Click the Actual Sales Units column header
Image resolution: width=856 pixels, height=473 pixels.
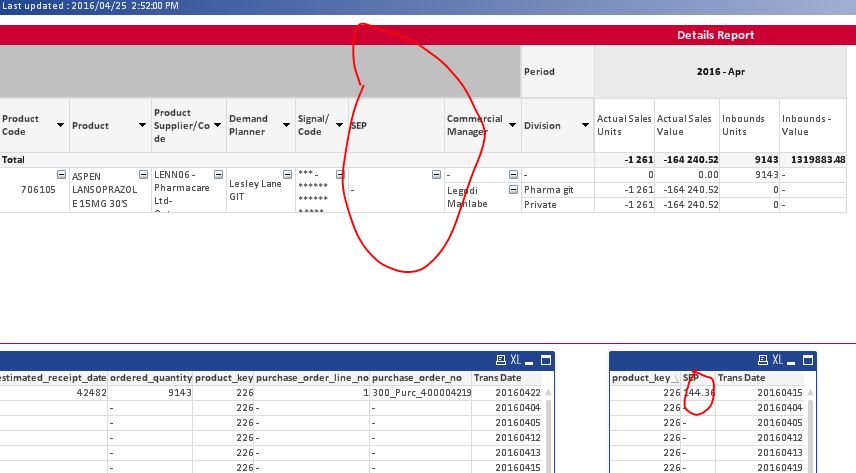tap(624, 125)
